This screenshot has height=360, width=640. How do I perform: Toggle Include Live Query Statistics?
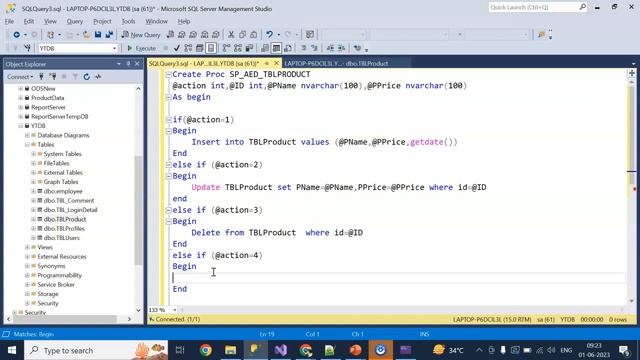(x=238, y=48)
